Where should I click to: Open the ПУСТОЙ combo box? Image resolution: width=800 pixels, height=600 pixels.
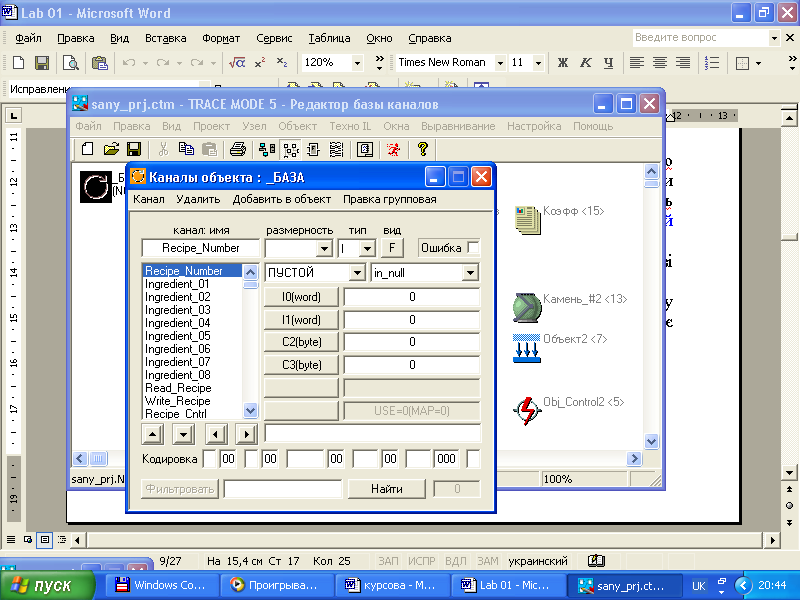tap(357, 272)
